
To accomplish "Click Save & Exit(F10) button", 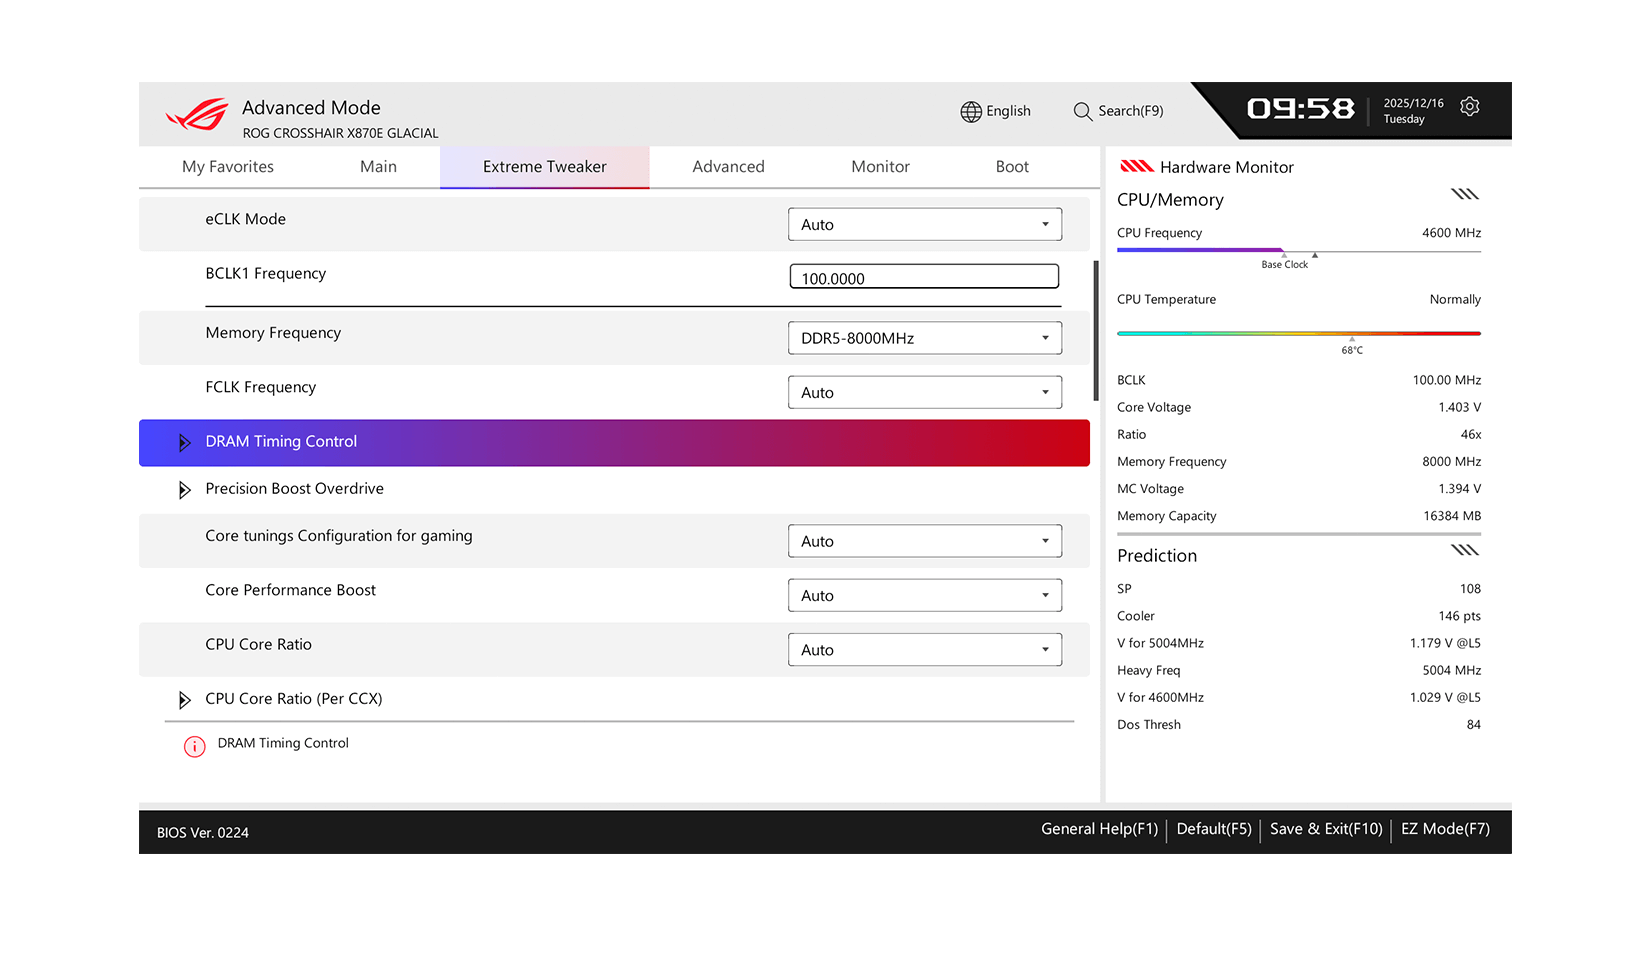I will pos(1325,829).
